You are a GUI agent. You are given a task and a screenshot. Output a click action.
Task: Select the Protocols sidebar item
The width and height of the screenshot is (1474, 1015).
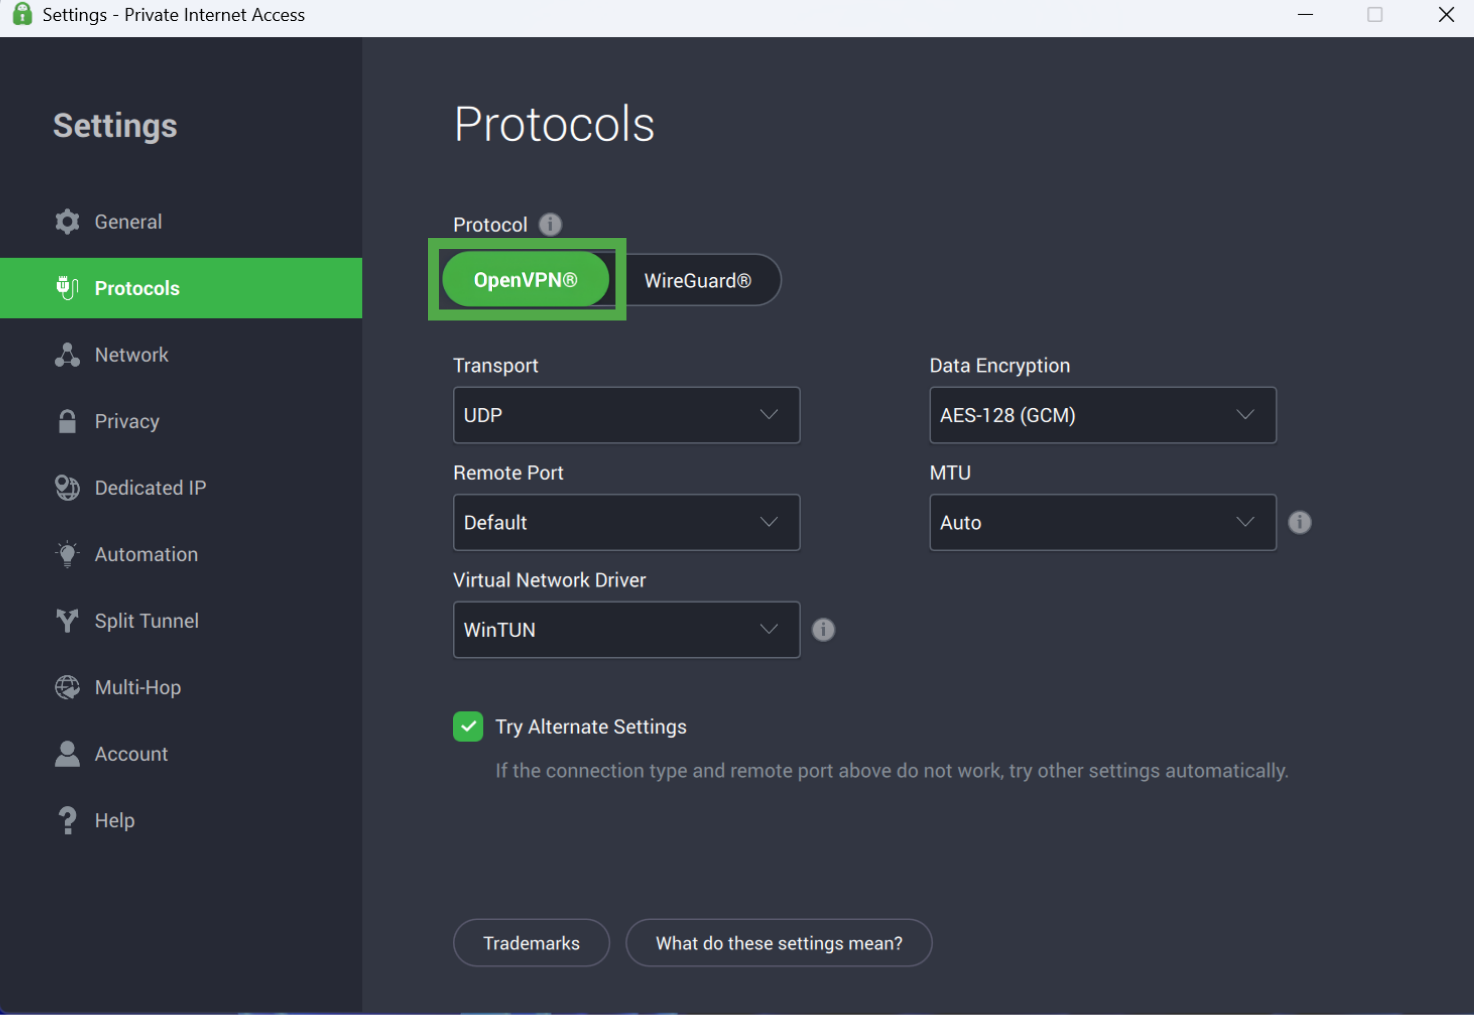(181, 288)
